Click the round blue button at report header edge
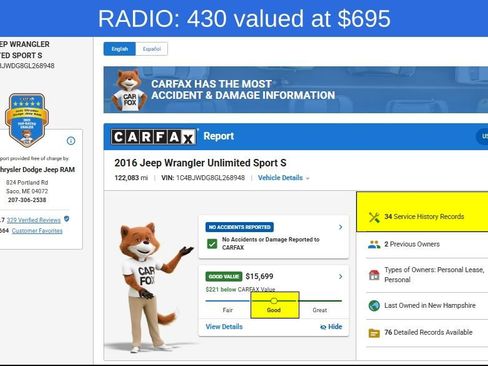Image resolution: width=488 pixels, height=366 pixels. (x=482, y=136)
